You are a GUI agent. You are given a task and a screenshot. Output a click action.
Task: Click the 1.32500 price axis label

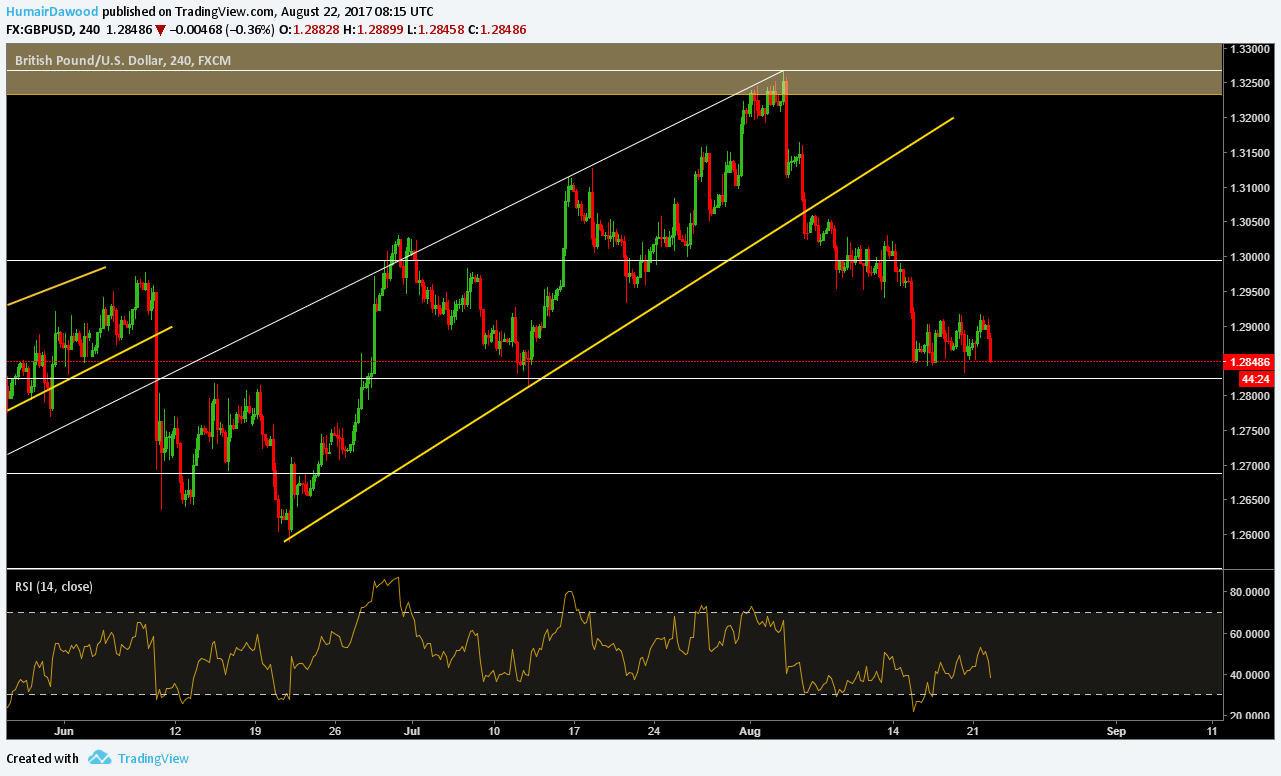tap(1250, 83)
